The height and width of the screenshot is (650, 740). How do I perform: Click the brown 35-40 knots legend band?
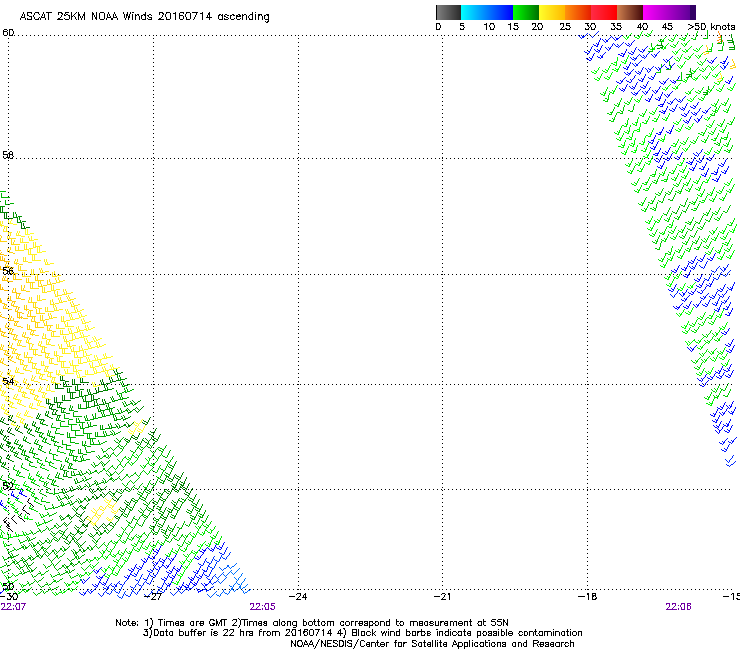630,12
